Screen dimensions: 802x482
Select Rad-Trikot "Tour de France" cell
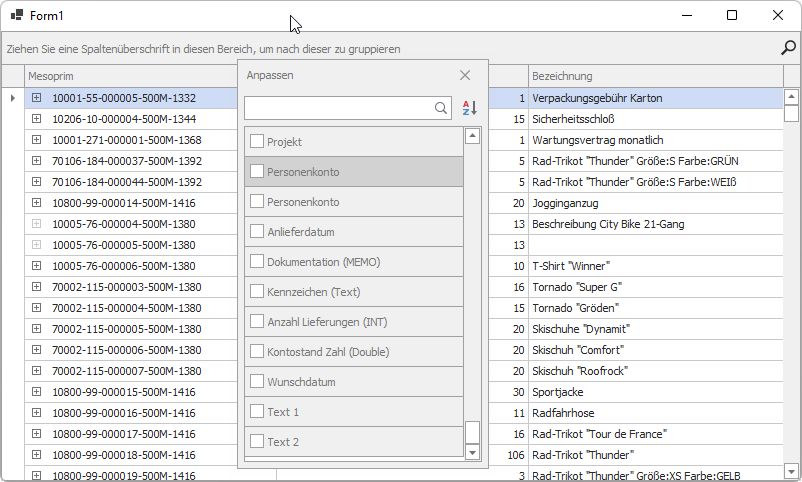click(656, 433)
